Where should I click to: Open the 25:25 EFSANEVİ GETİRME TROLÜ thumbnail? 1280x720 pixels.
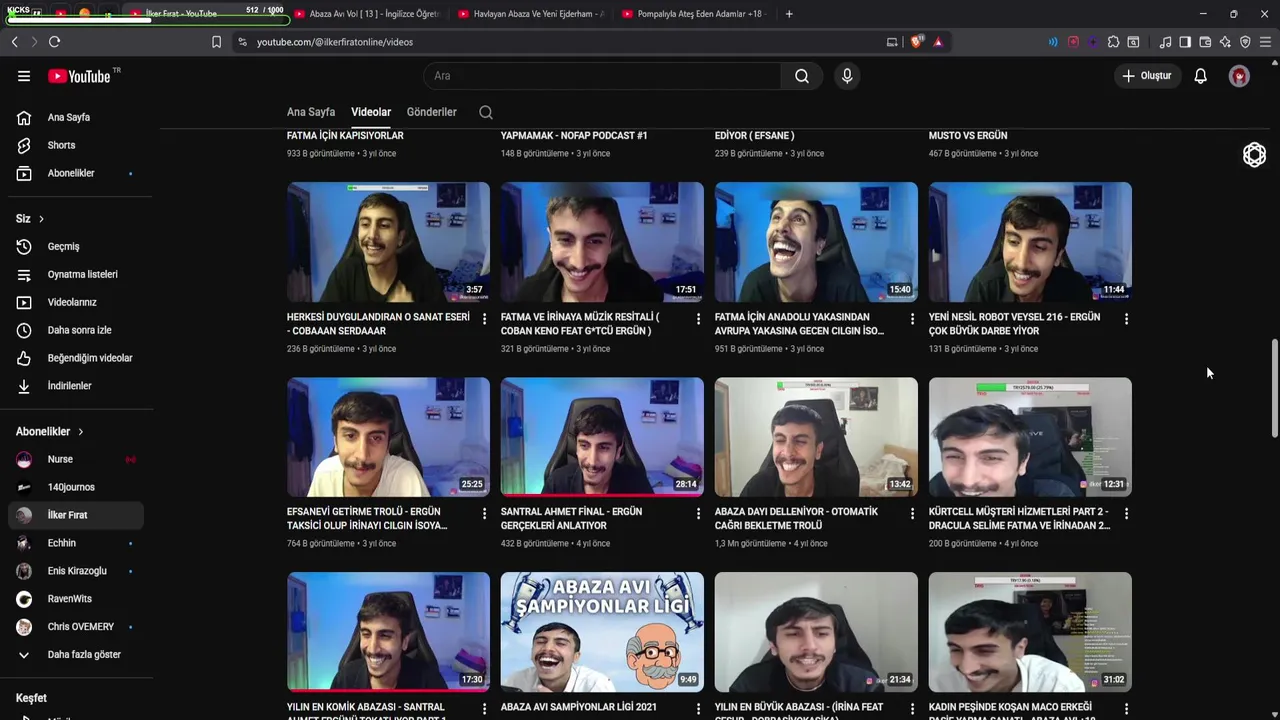pos(388,437)
